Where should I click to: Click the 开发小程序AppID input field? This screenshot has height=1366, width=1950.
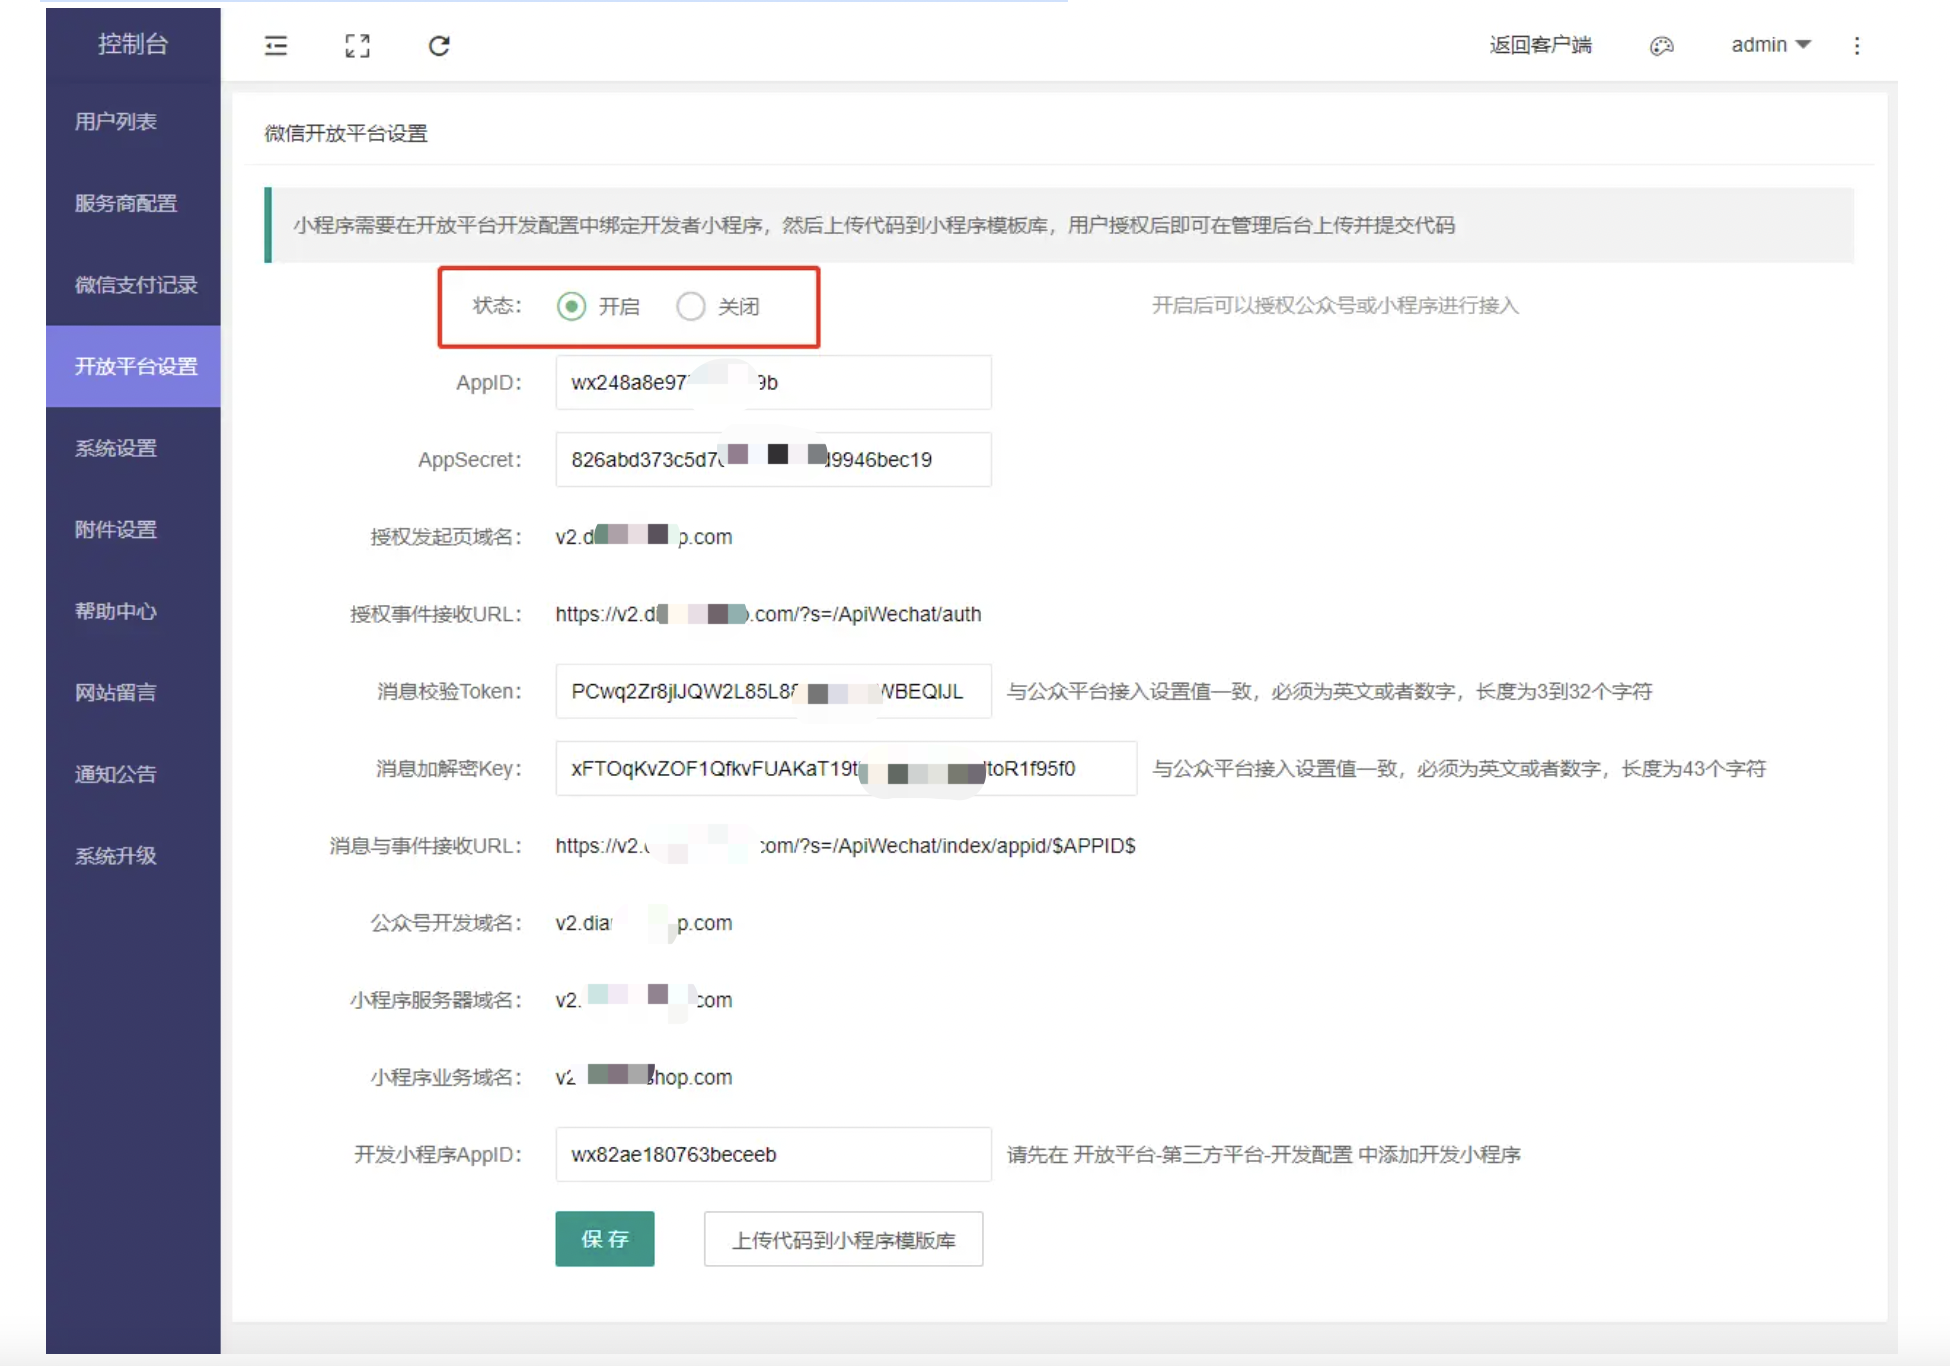[773, 1154]
